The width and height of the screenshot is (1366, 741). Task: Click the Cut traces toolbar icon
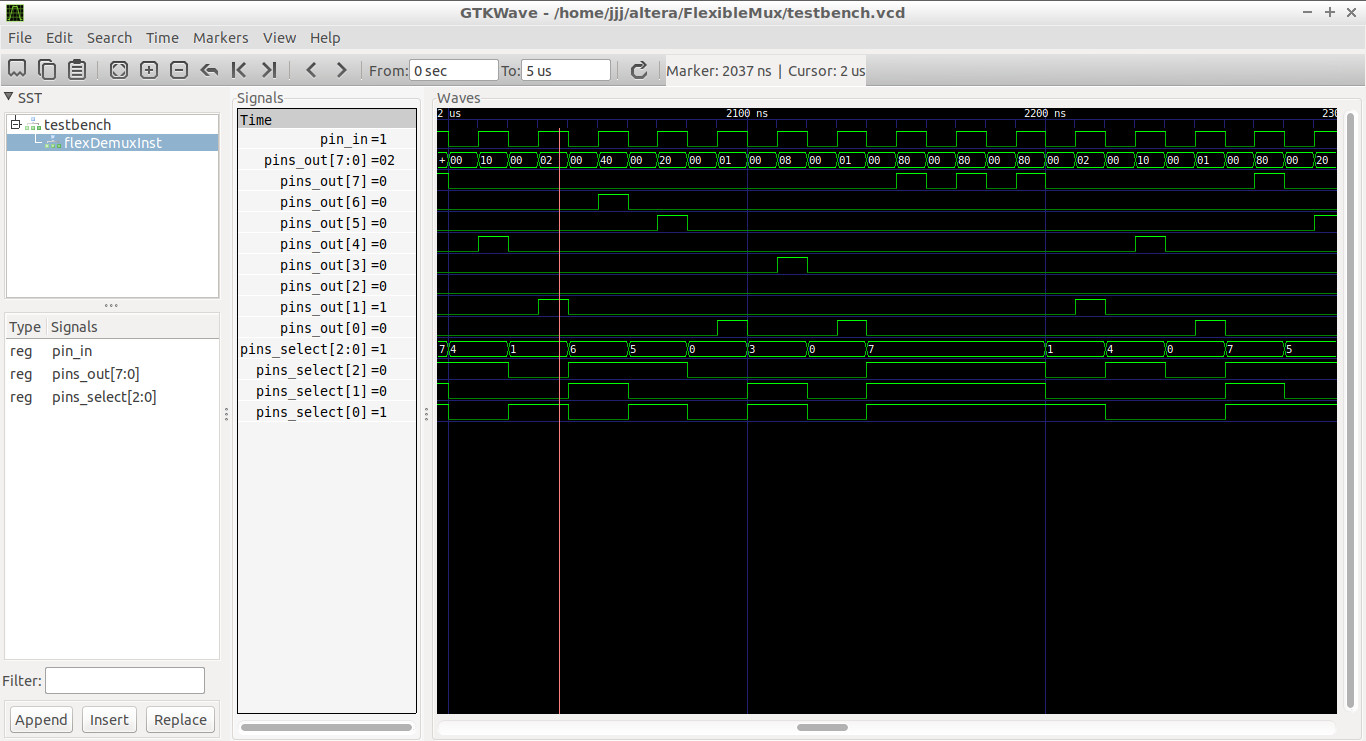(x=17, y=70)
